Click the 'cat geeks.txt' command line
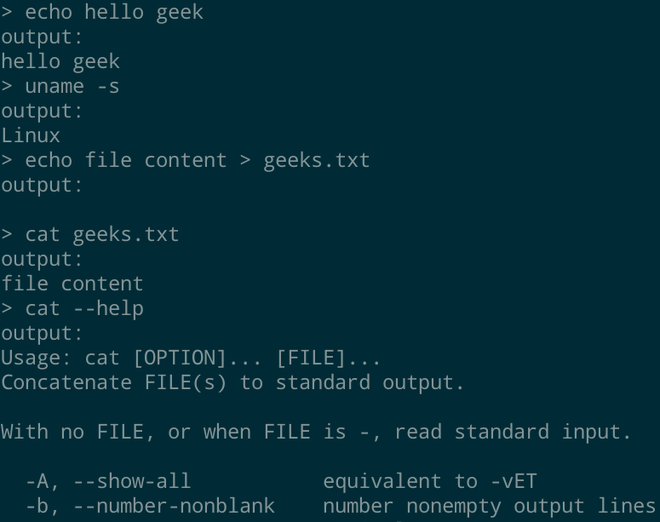Image resolution: width=660 pixels, height=522 pixels. click(90, 234)
